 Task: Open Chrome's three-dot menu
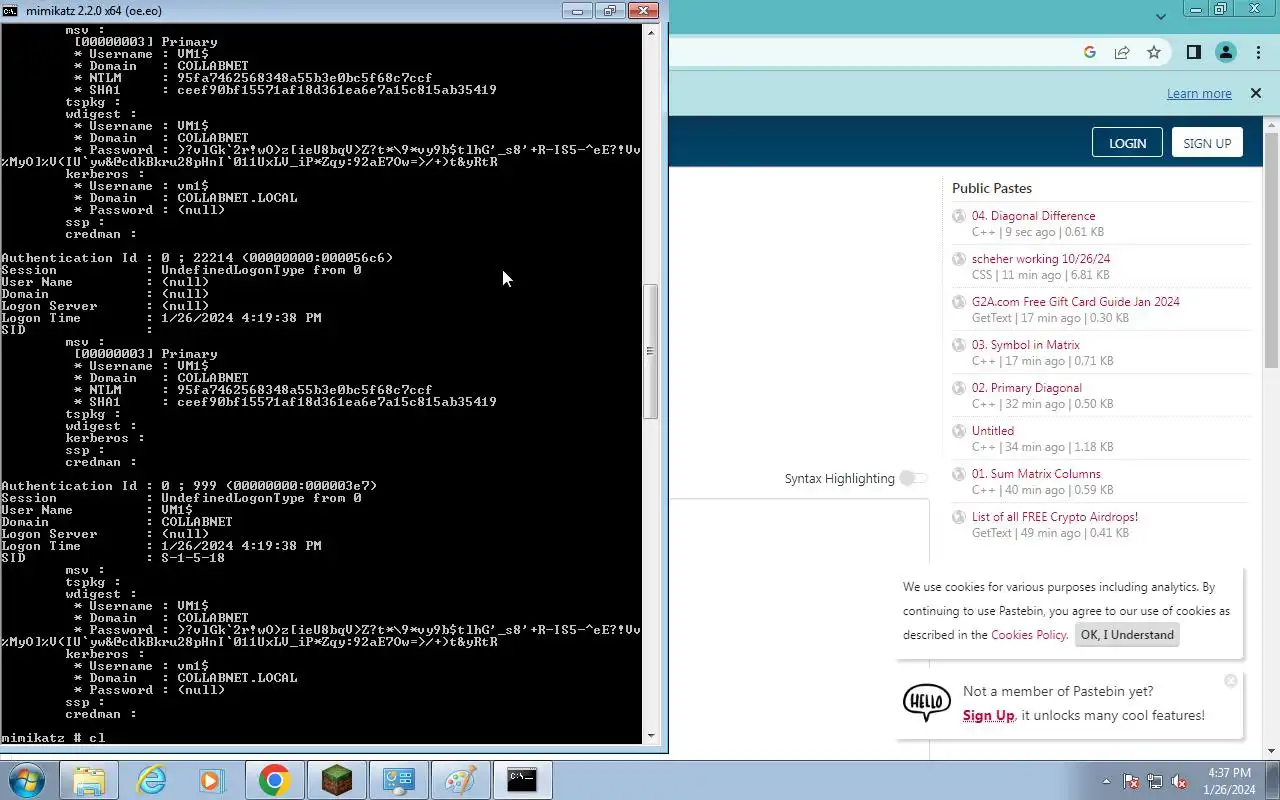(x=1257, y=53)
